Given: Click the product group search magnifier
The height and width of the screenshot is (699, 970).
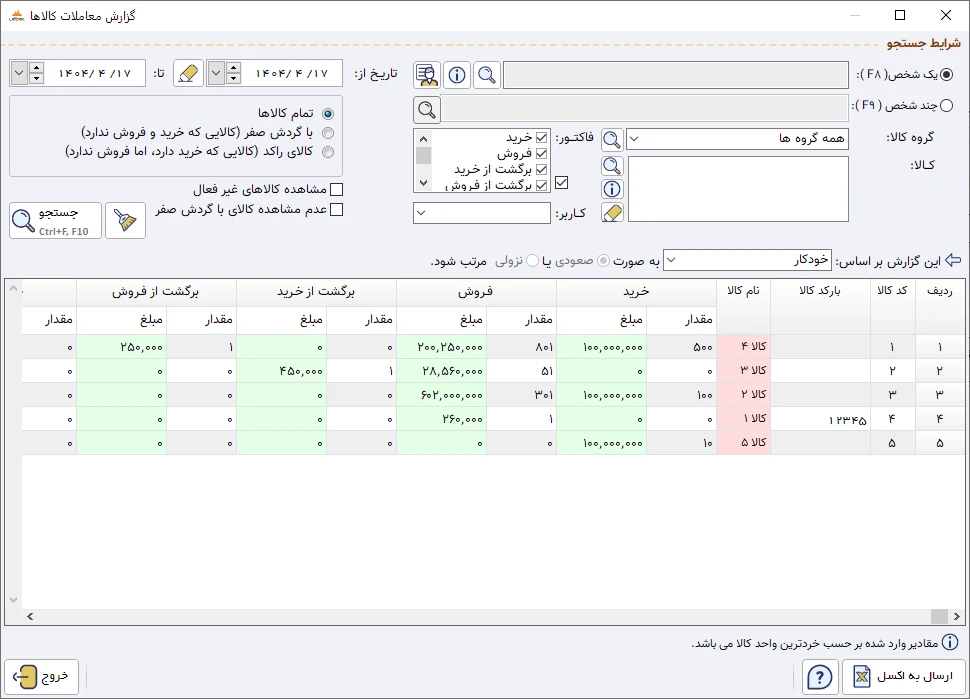Looking at the screenshot, I should tap(612, 139).
